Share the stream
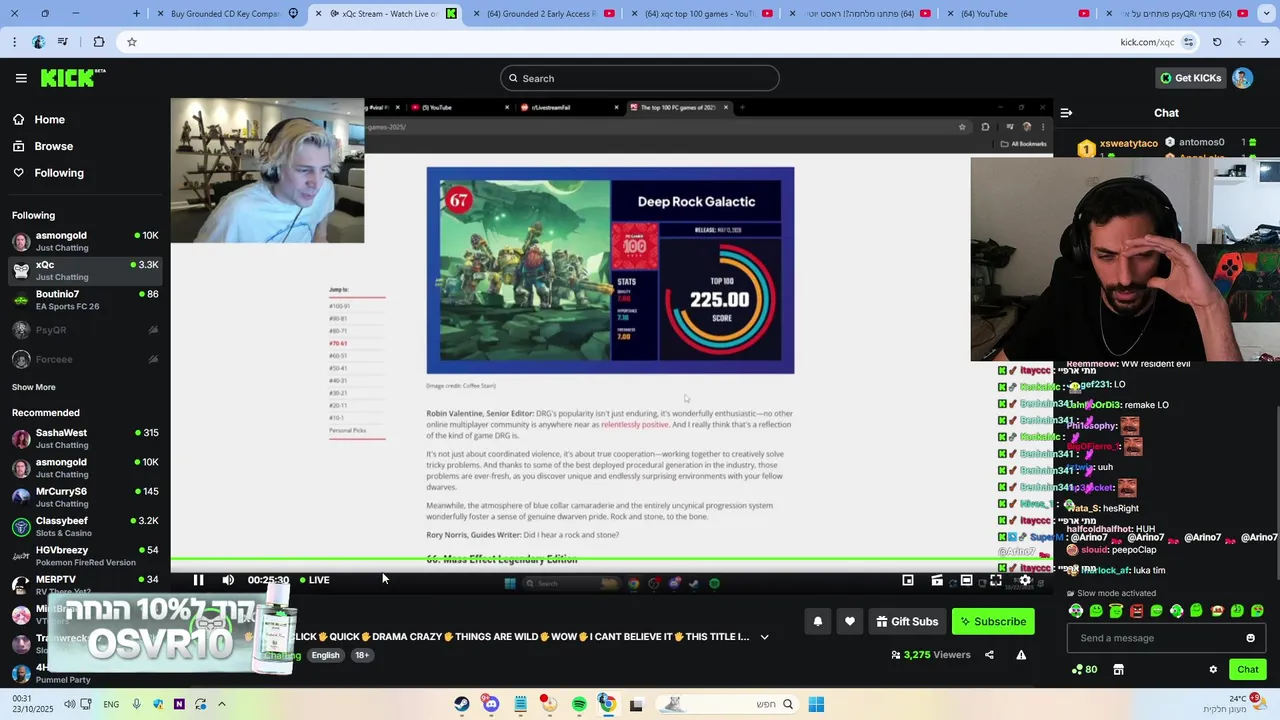The width and height of the screenshot is (1280, 720). [x=989, y=655]
